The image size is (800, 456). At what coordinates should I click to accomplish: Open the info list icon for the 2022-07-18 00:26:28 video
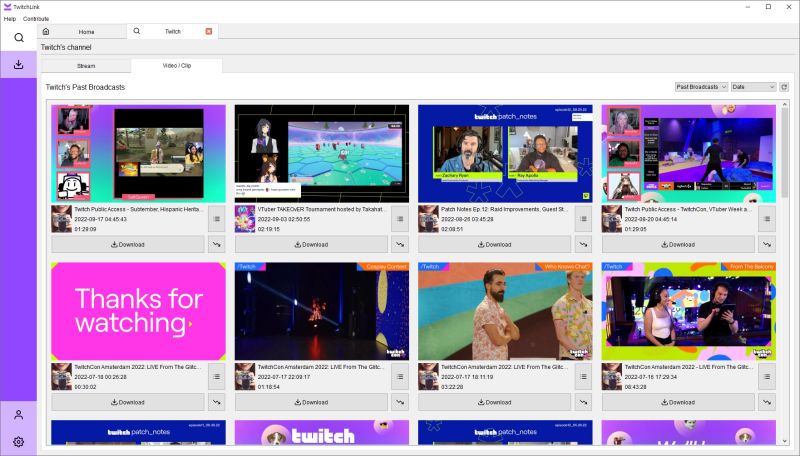(x=217, y=376)
